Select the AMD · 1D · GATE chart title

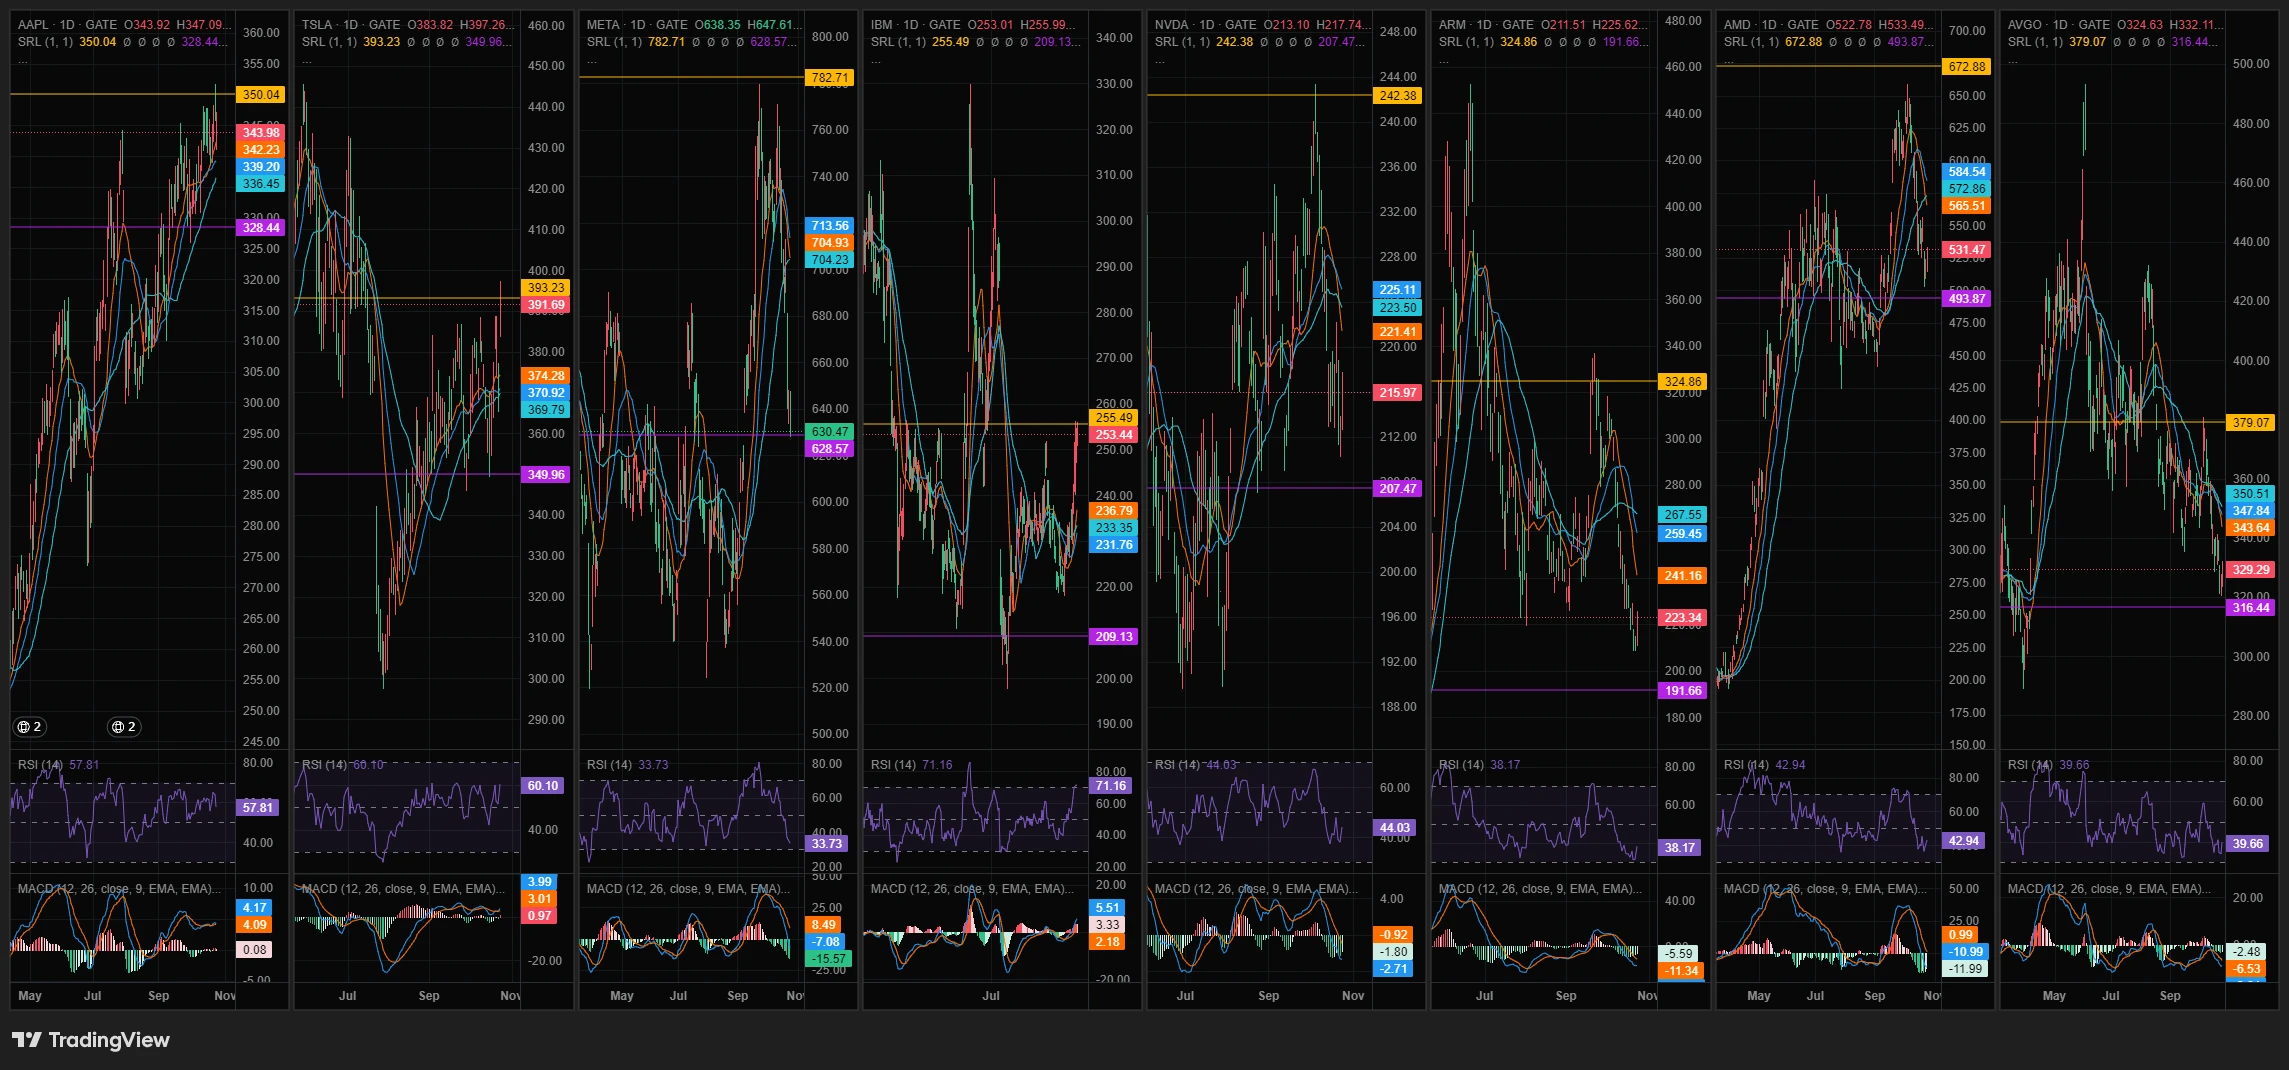point(1771,25)
